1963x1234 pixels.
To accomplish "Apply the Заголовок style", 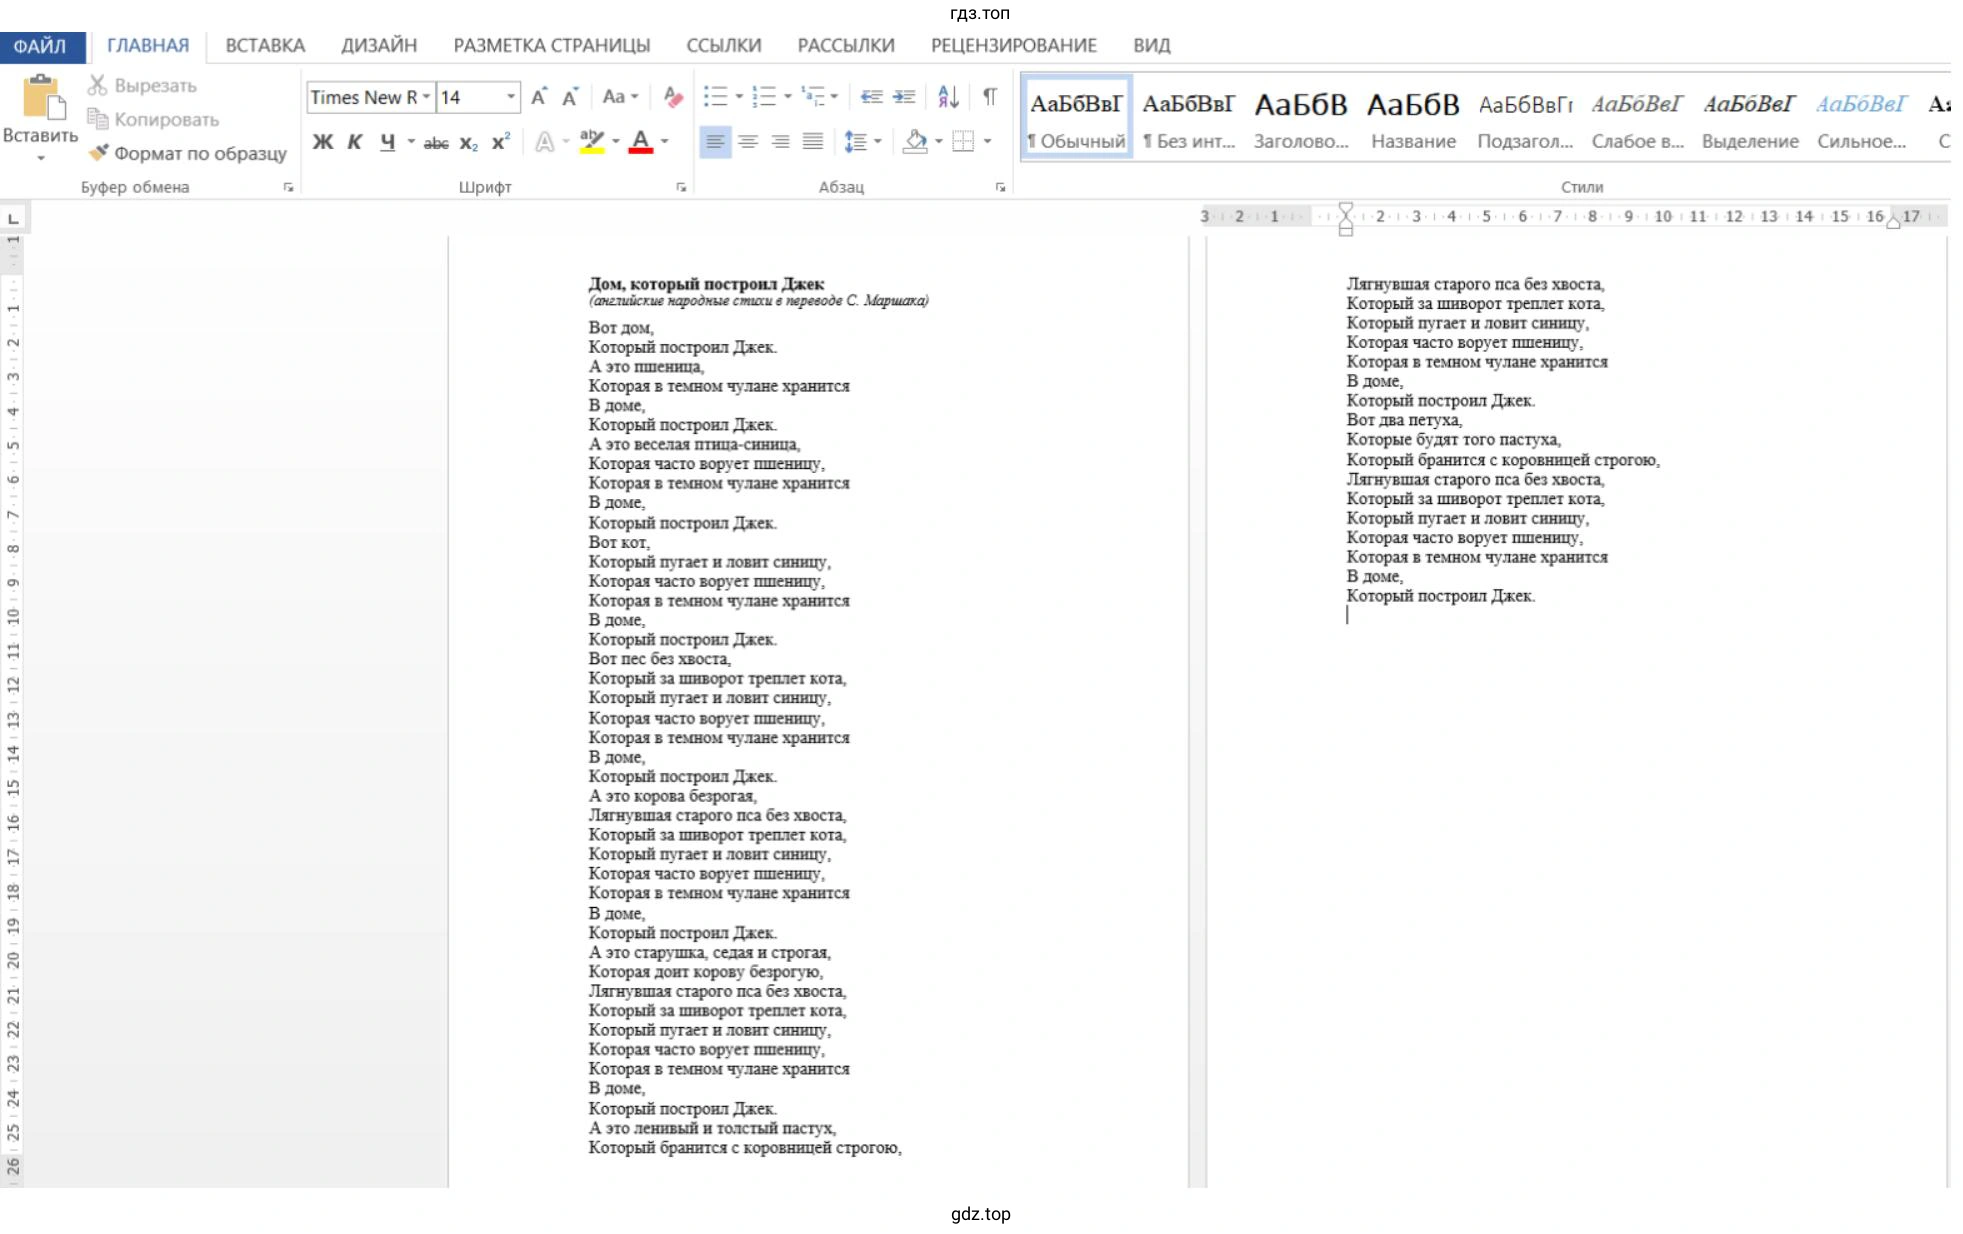I will [1301, 118].
